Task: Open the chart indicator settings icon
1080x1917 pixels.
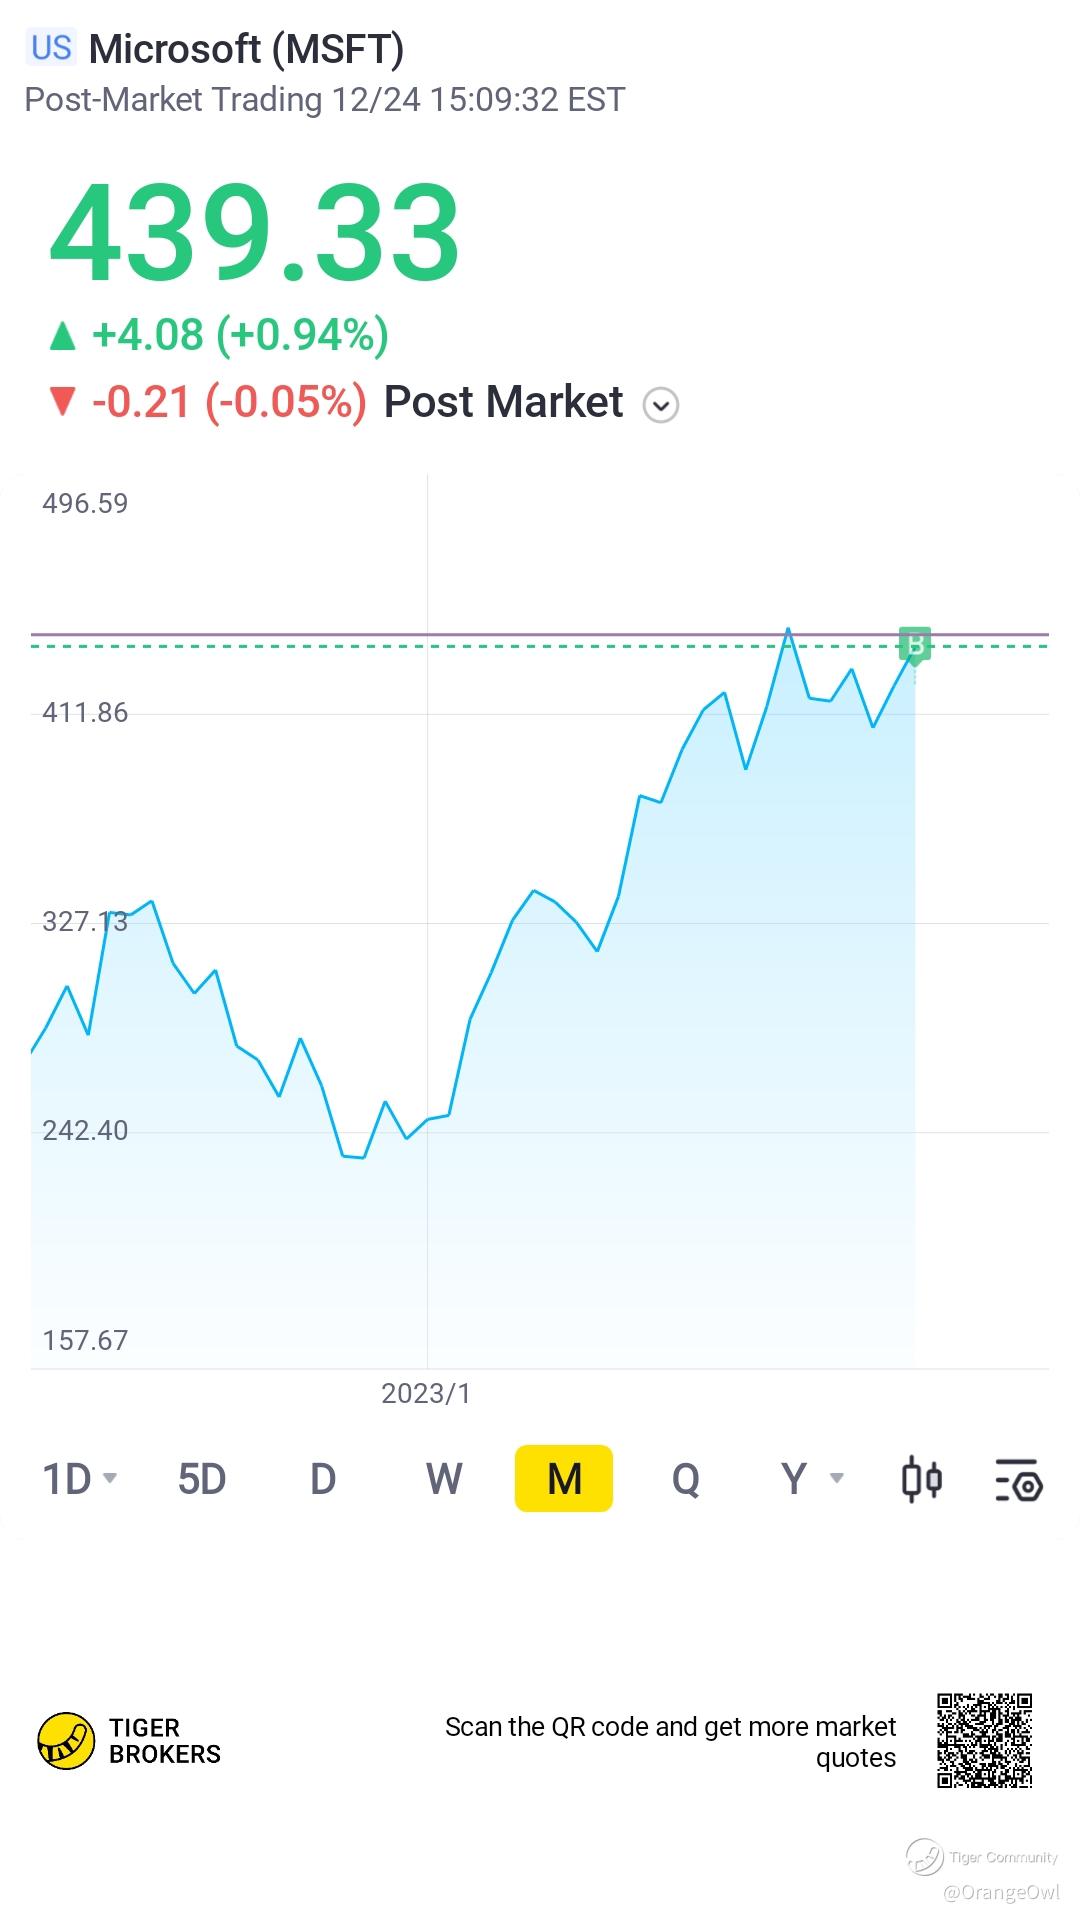Action: click(1019, 1480)
